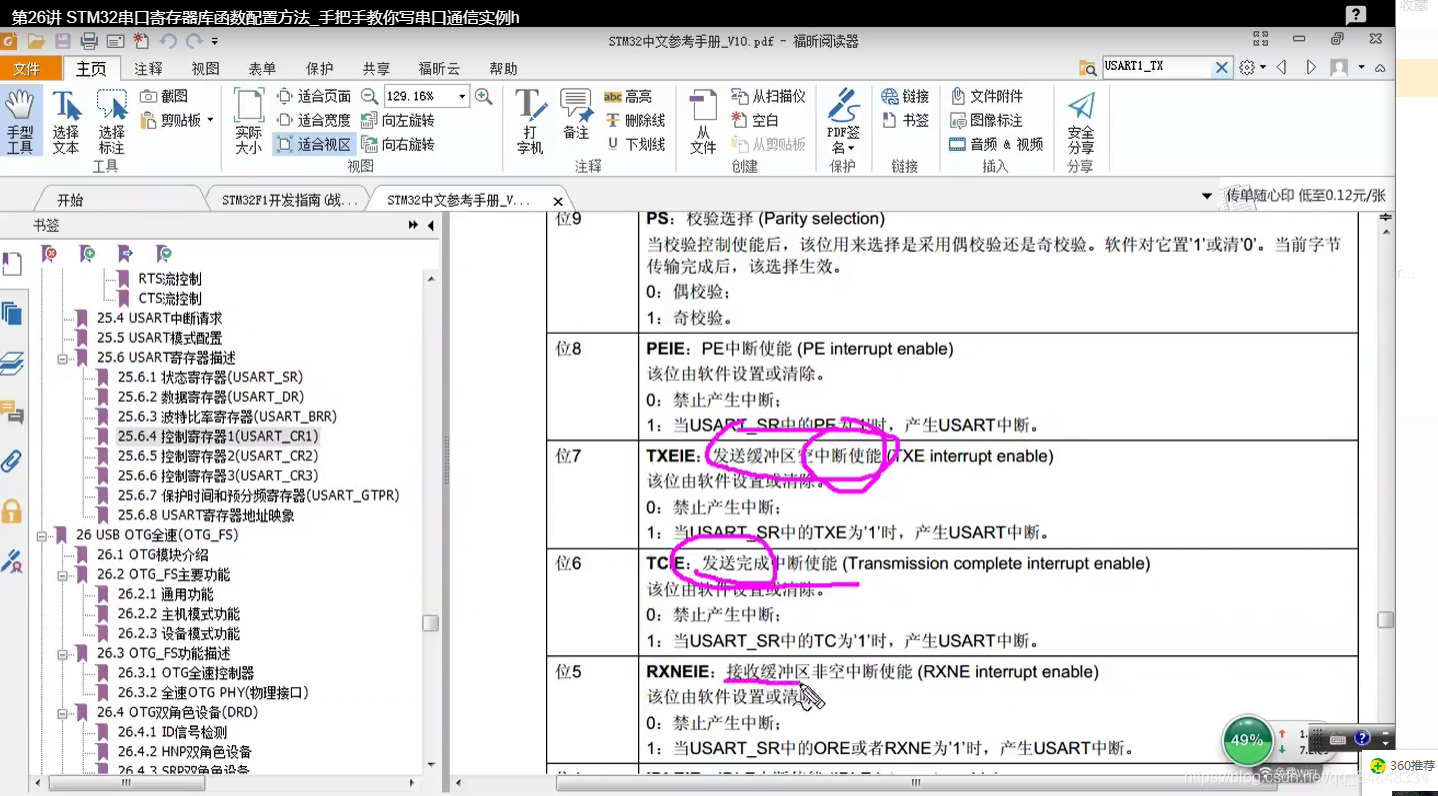Switch to the View ribbon tab (视图)

pos(205,69)
